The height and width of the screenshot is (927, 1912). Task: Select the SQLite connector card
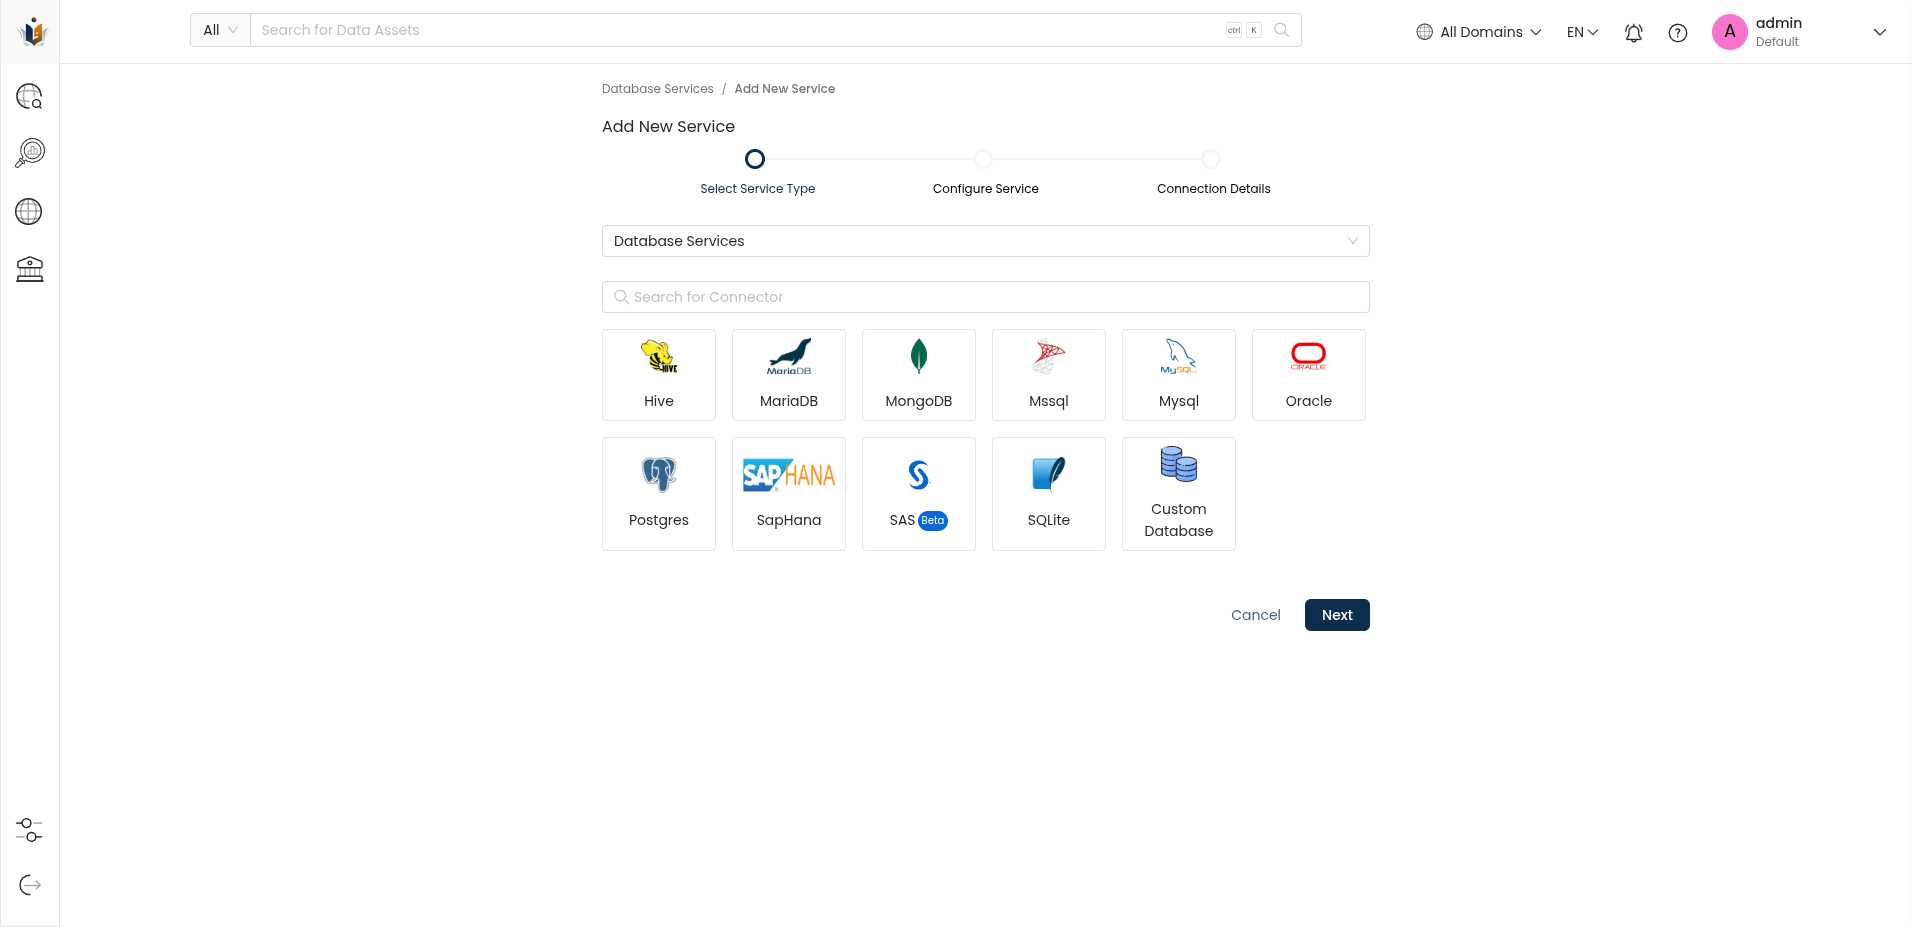coord(1049,494)
